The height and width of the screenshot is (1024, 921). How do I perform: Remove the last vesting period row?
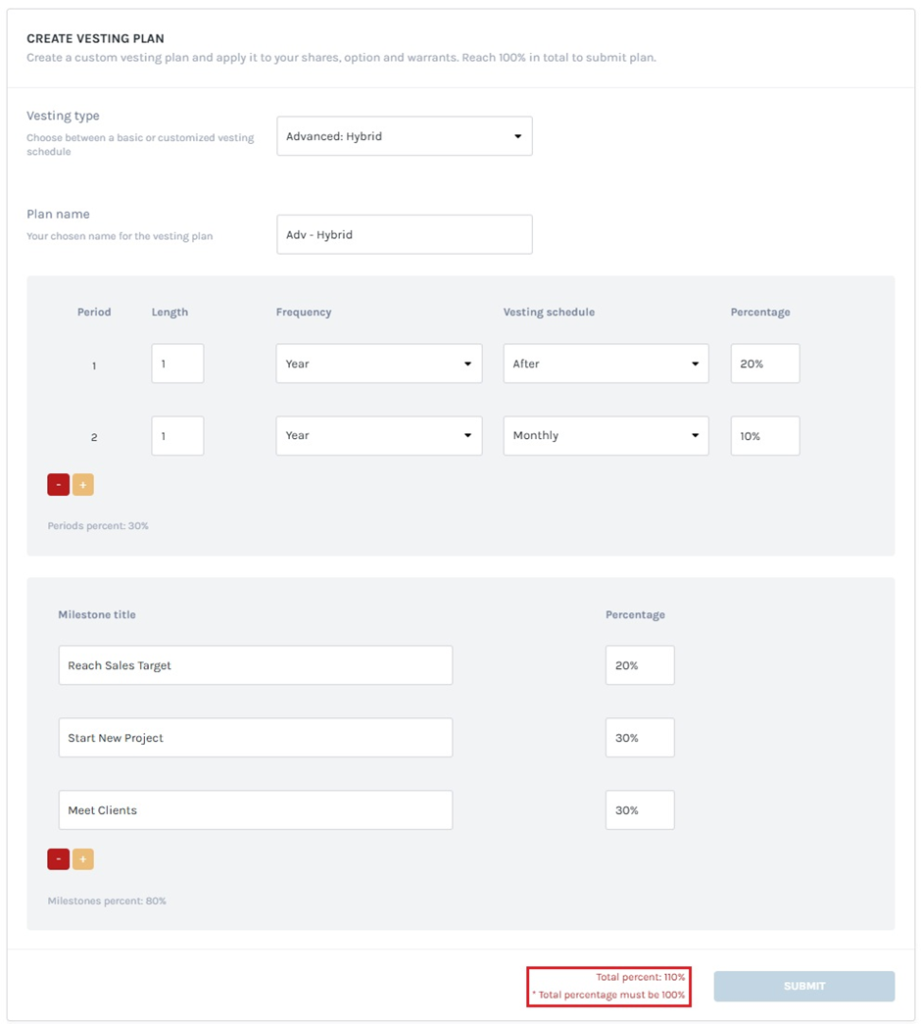tap(57, 484)
